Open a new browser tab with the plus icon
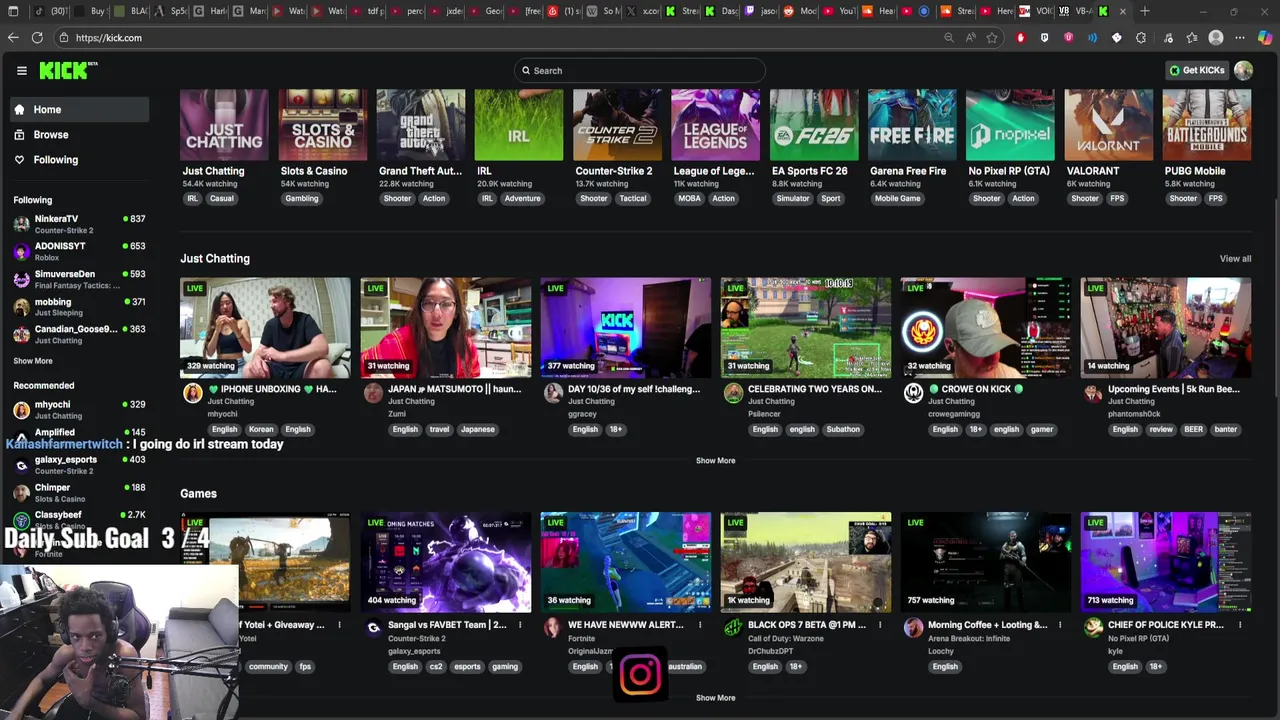Viewport: 1280px width, 720px height. [1145, 11]
